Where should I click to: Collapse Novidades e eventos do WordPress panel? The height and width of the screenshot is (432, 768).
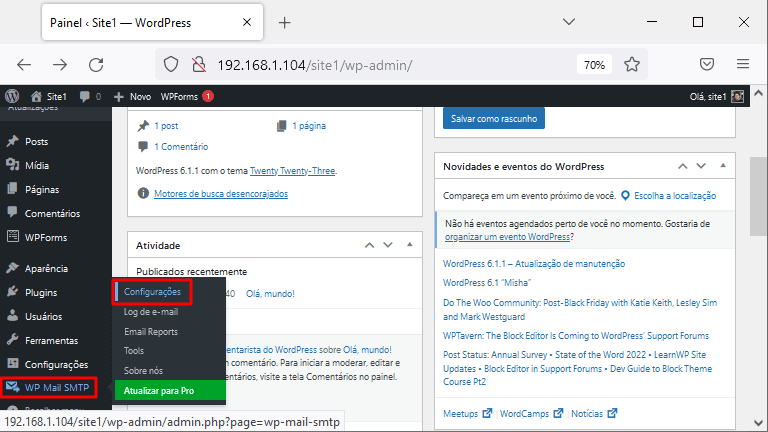click(723, 166)
